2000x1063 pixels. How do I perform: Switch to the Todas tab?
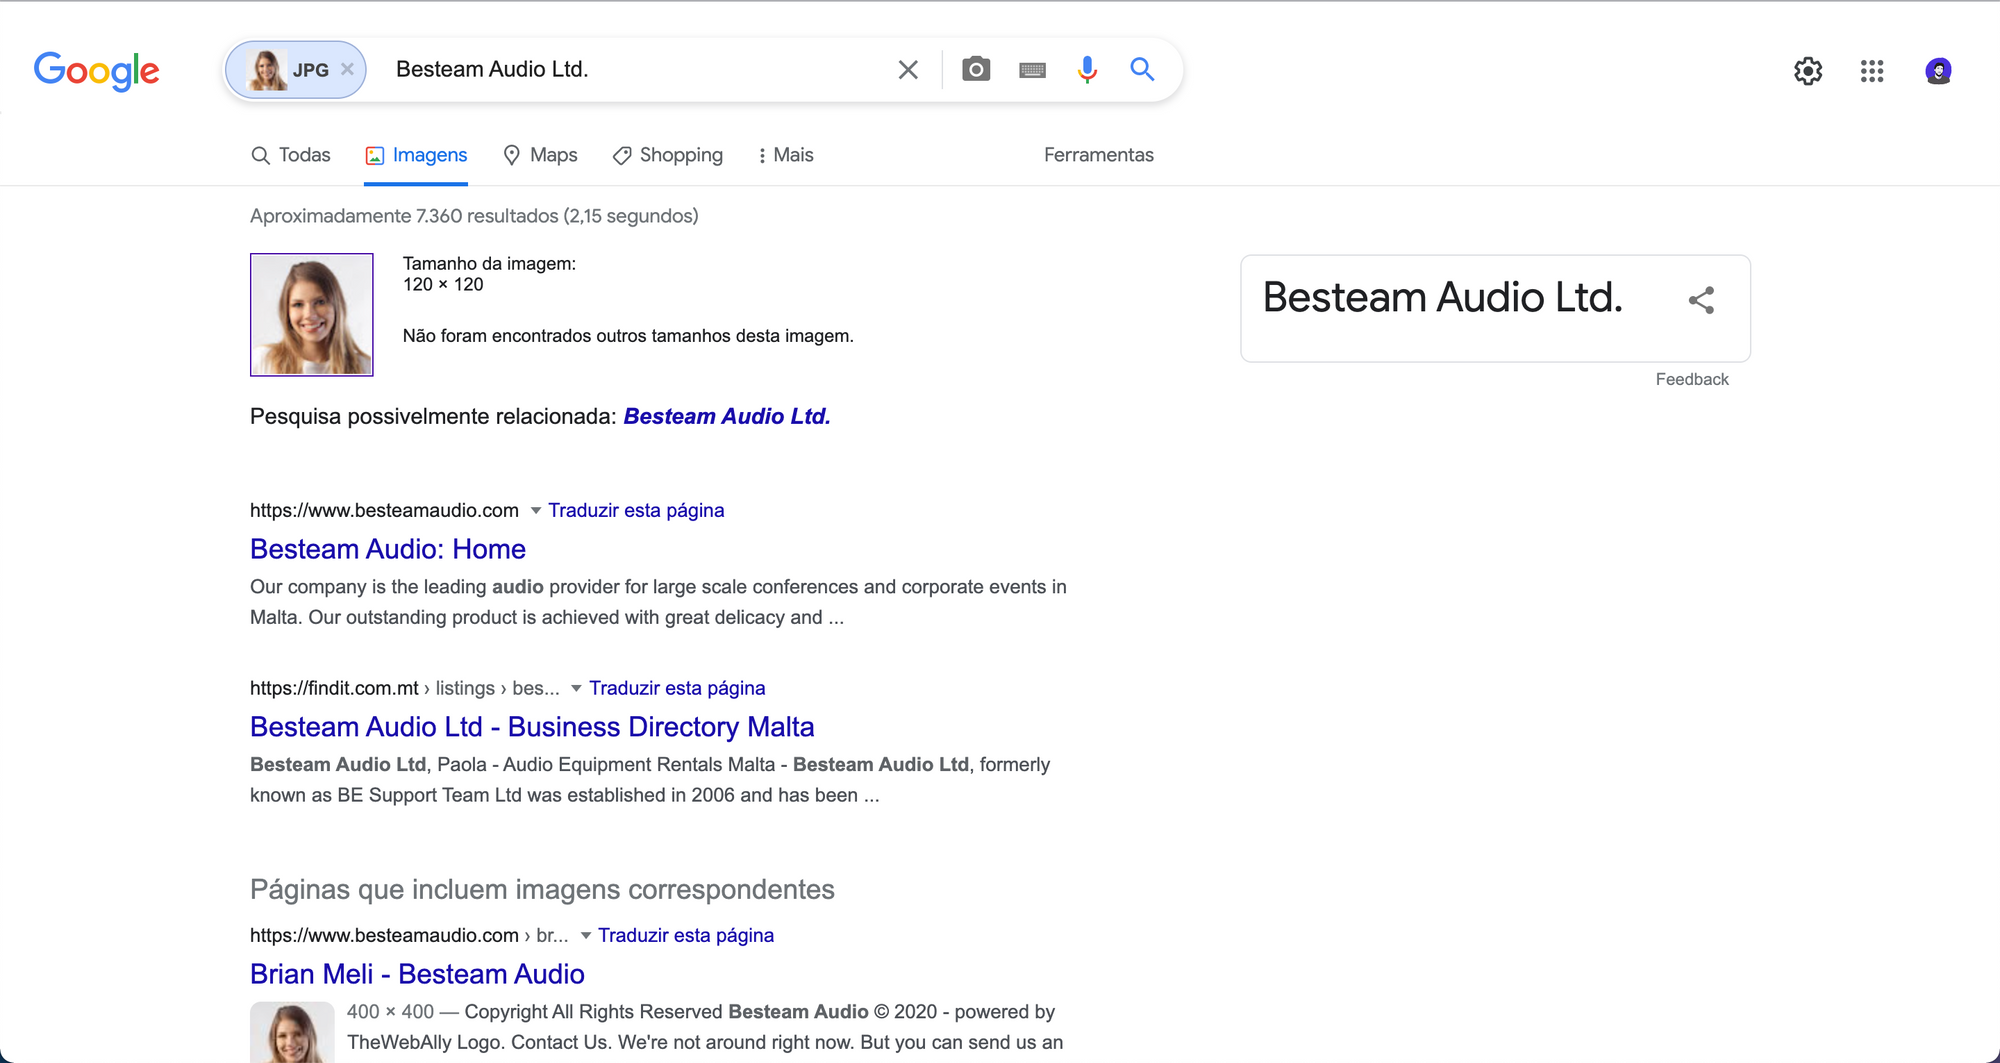click(x=291, y=155)
